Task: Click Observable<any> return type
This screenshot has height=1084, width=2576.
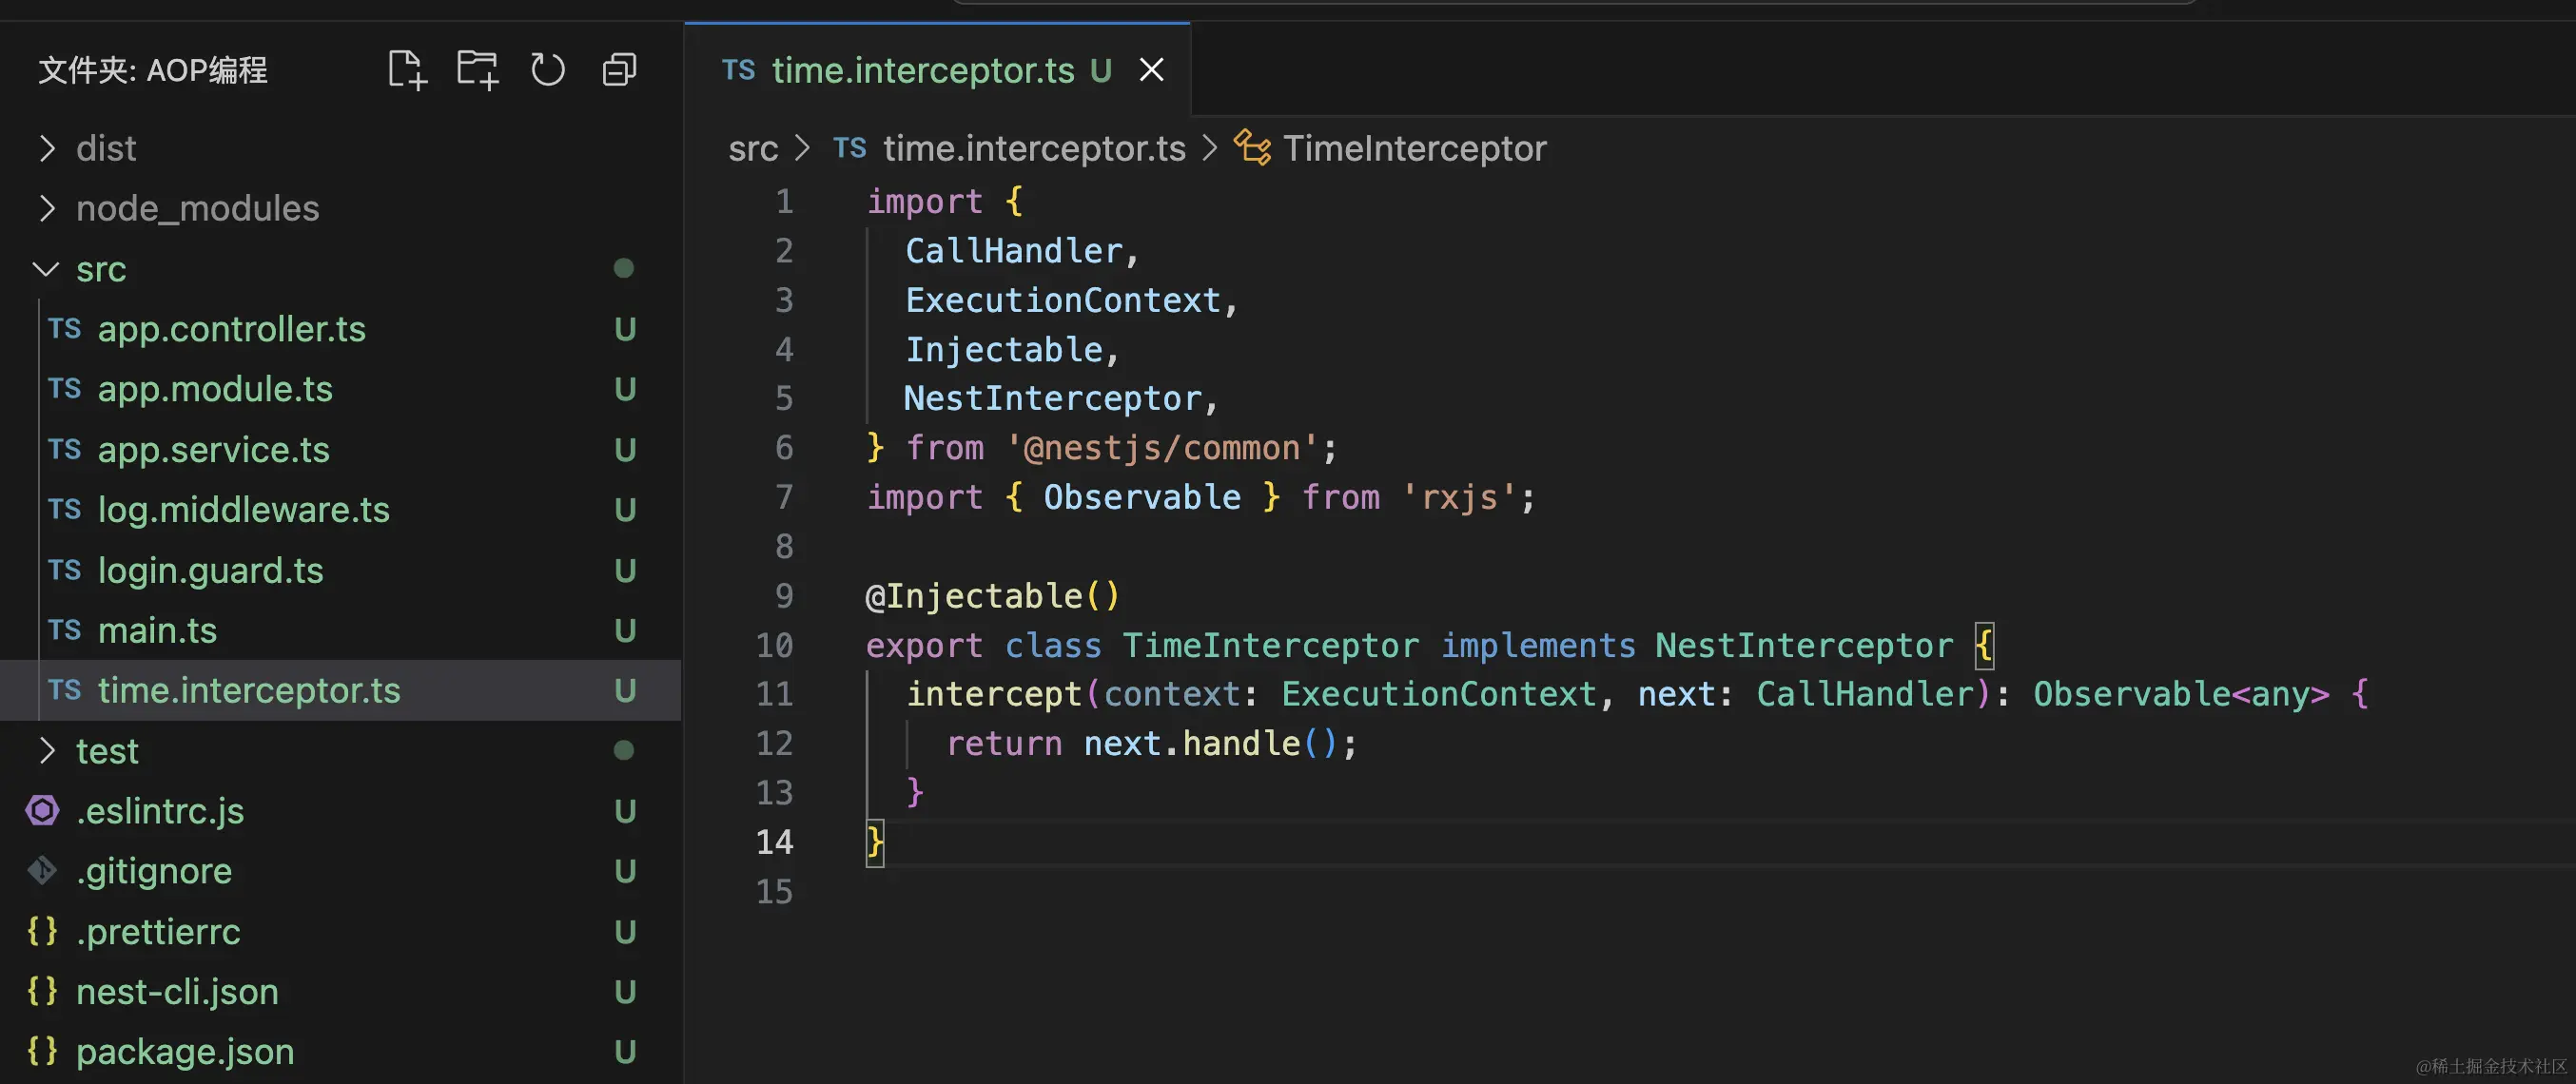Action: (2181, 694)
